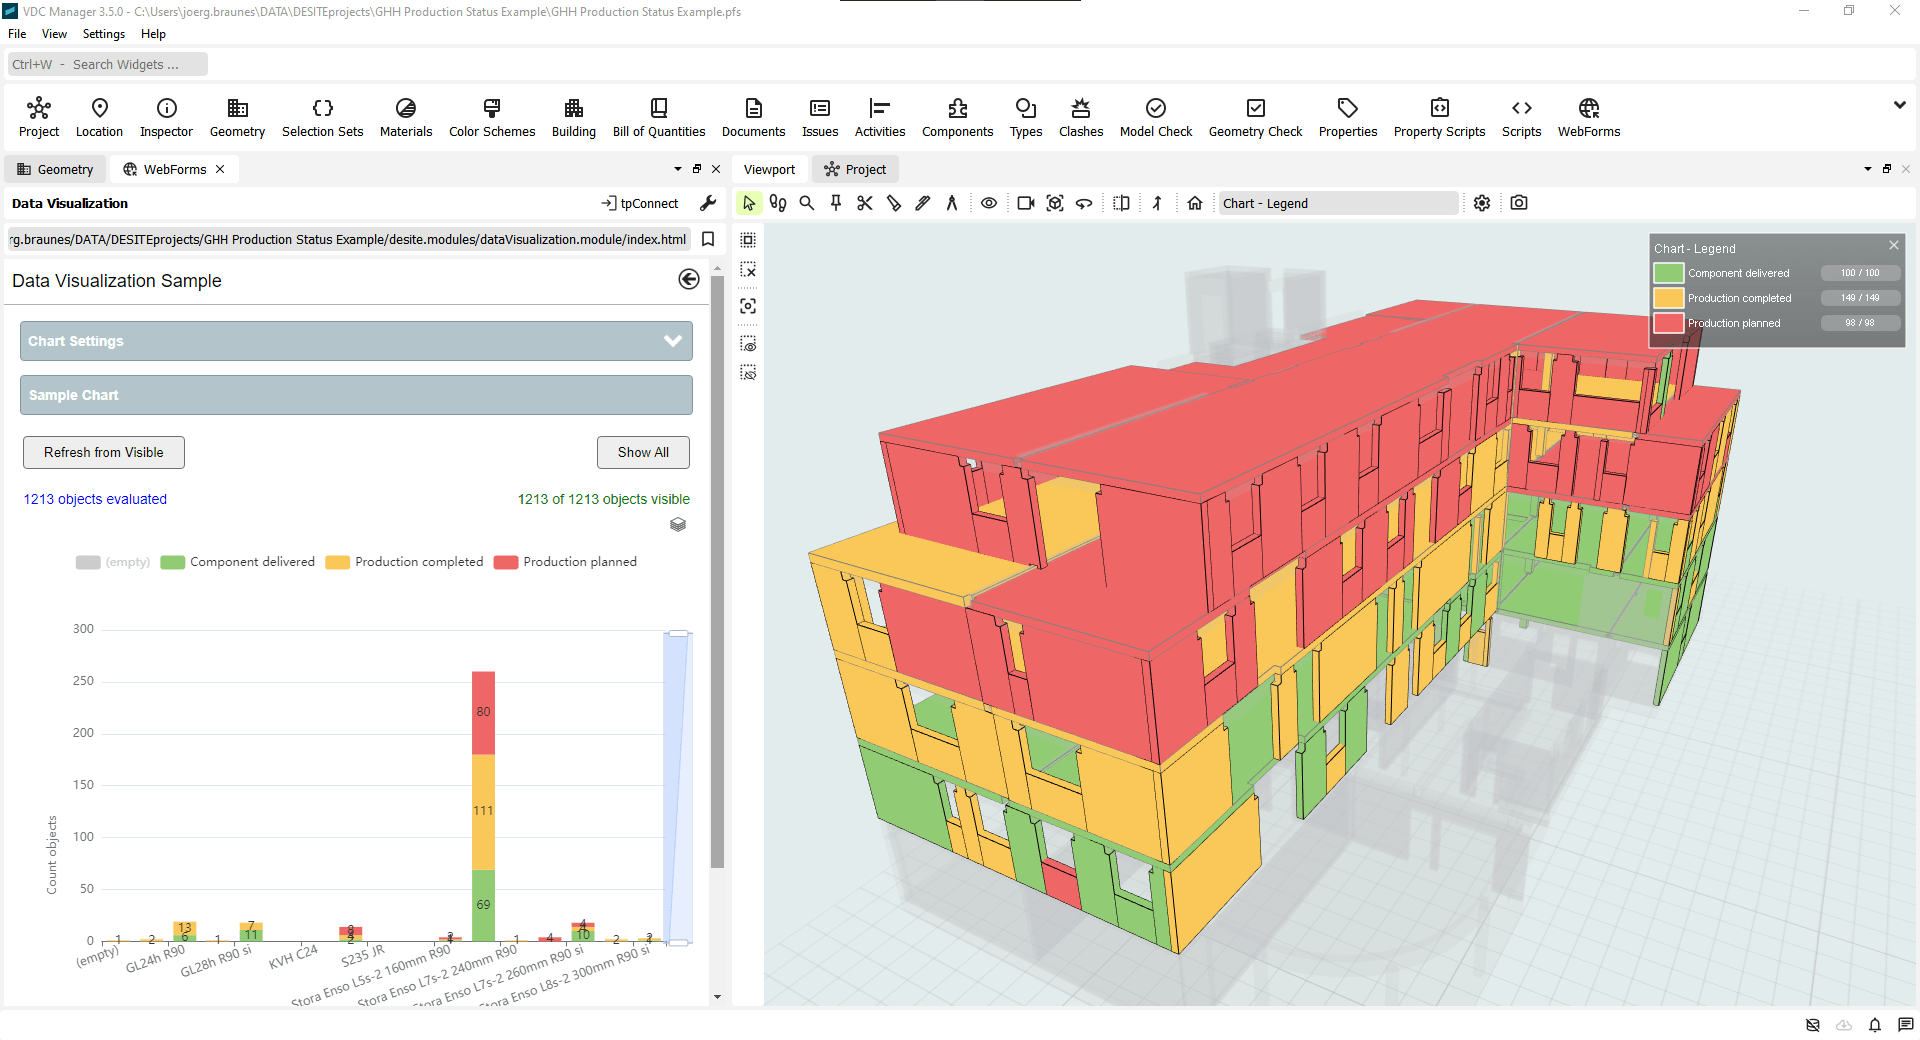Click the Production completed legend color swatch
1920x1040 pixels.
tap(1668, 298)
